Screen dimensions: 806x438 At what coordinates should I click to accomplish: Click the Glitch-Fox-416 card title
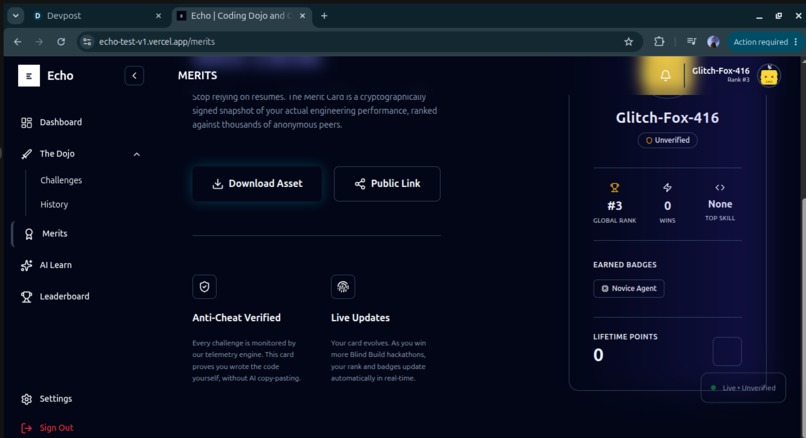point(667,118)
